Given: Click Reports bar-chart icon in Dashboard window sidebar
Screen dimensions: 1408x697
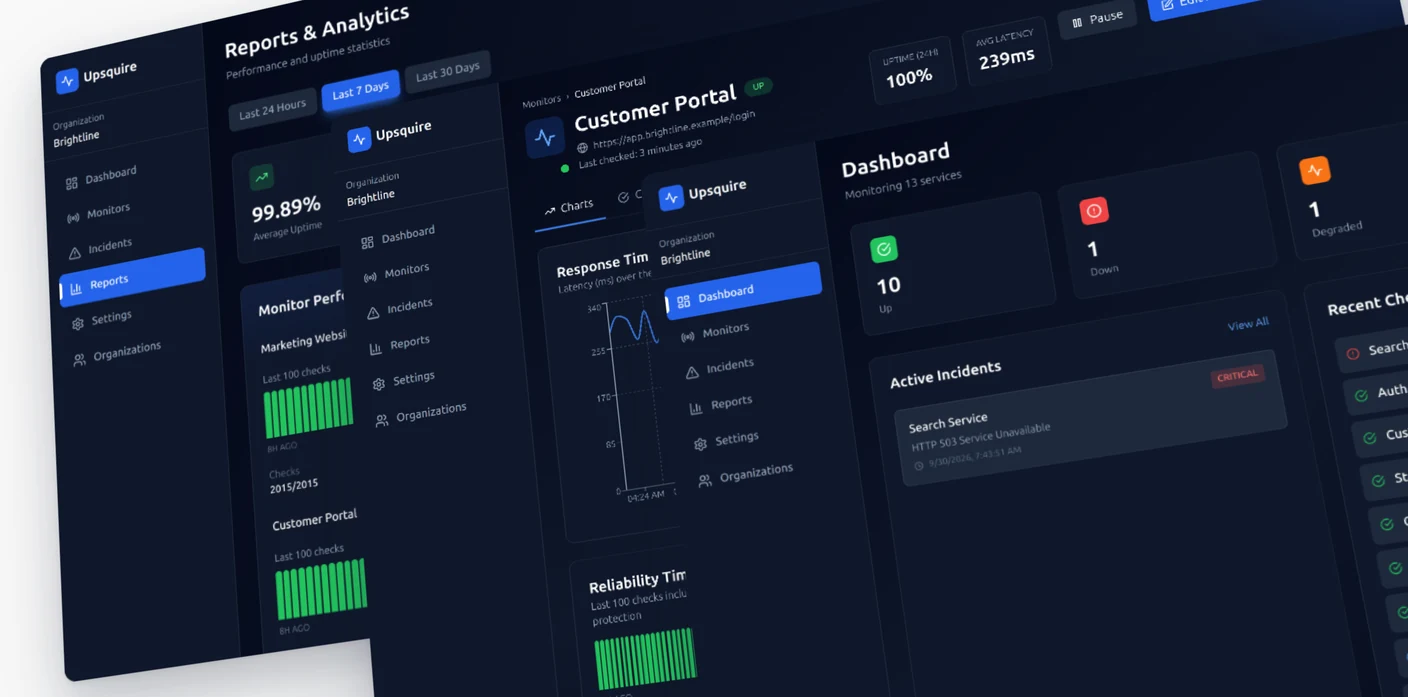Looking at the screenshot, I should point(696,408).
